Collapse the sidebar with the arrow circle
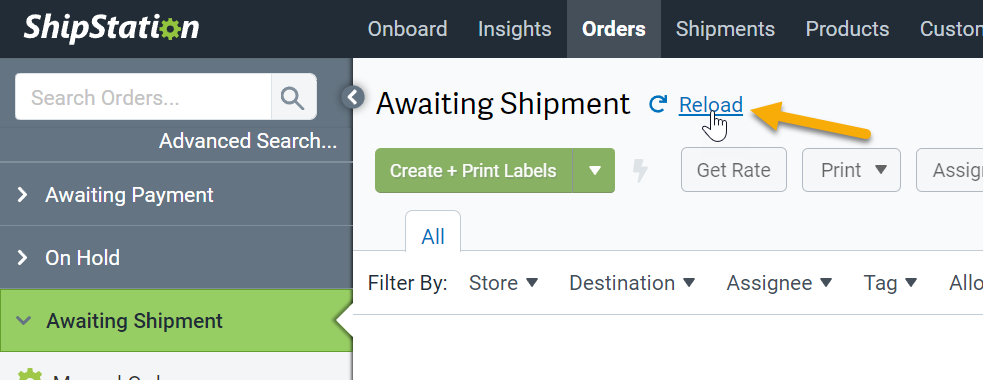The image size is (983, 380). click(x=354, y=97)
